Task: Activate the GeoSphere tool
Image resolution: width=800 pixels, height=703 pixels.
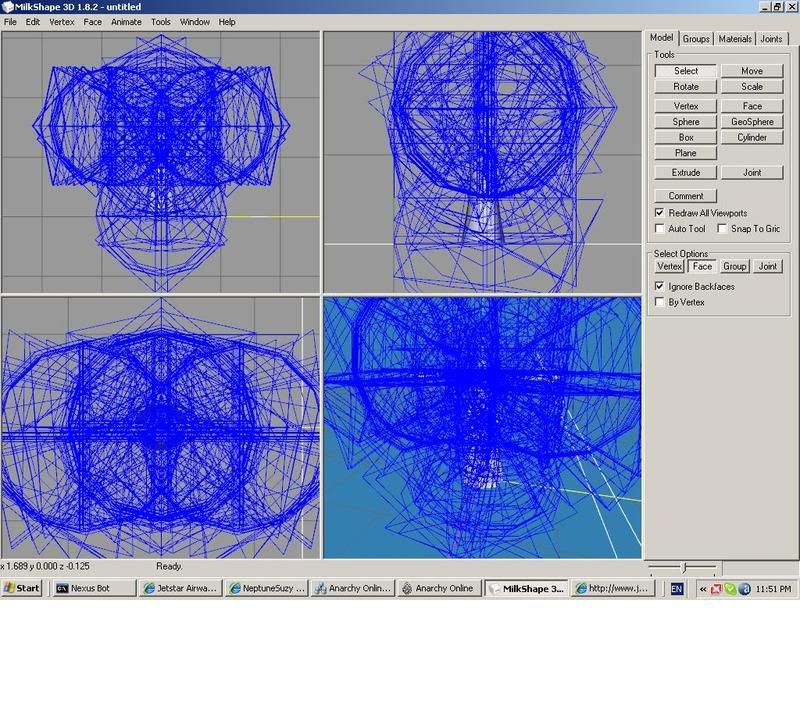Action: pos(751,121)
